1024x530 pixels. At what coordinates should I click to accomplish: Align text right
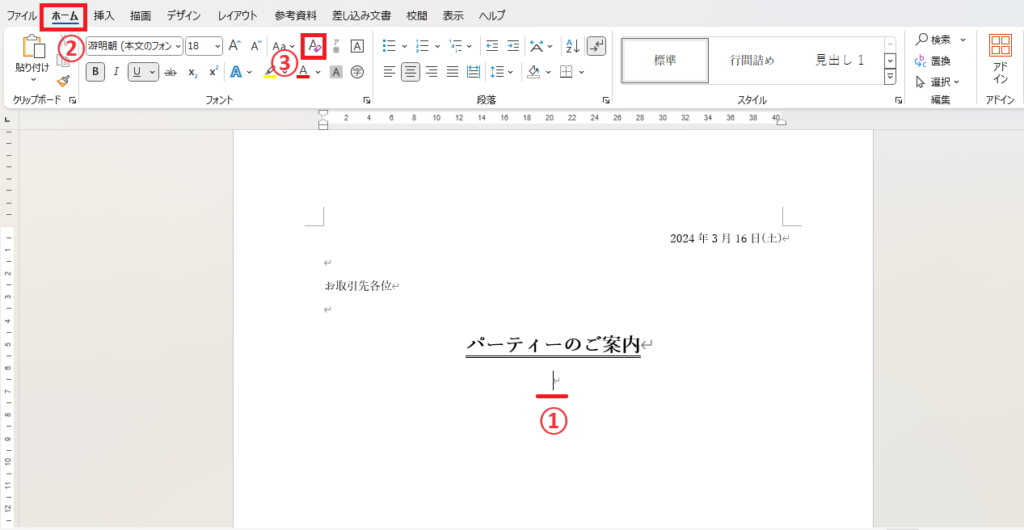pyautogui.click(x=431, y=72)
